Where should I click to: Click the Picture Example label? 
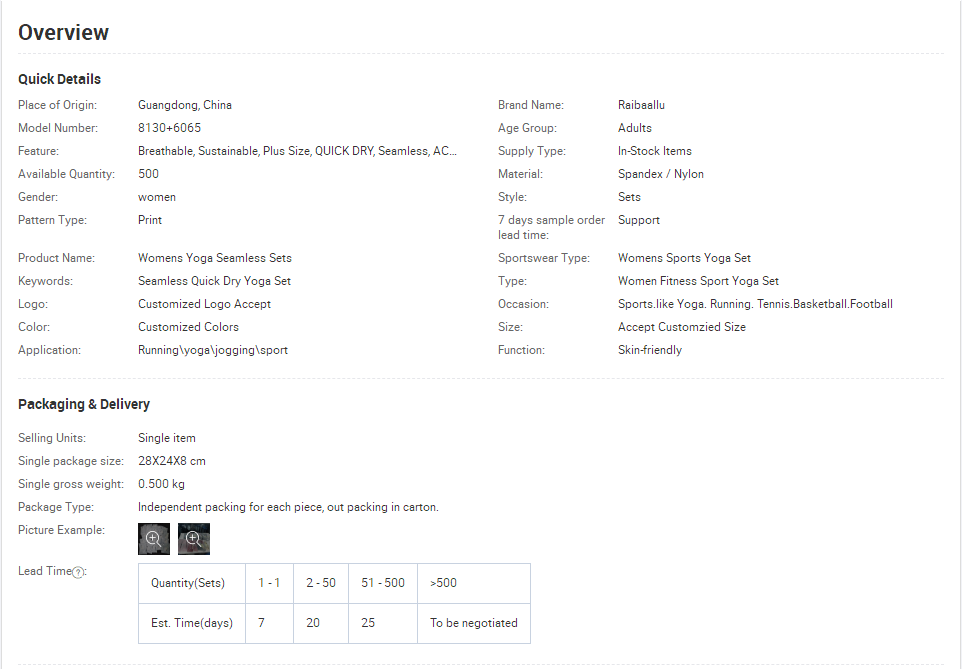(x=61, y=530)
